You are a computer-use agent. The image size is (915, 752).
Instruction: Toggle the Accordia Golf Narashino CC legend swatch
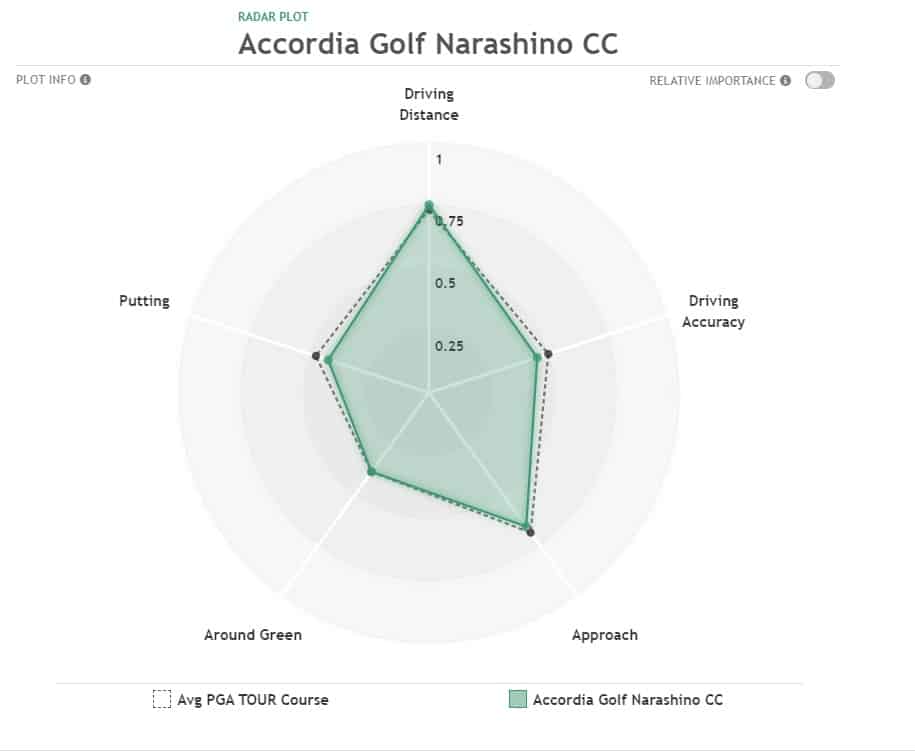click(518, 699)
